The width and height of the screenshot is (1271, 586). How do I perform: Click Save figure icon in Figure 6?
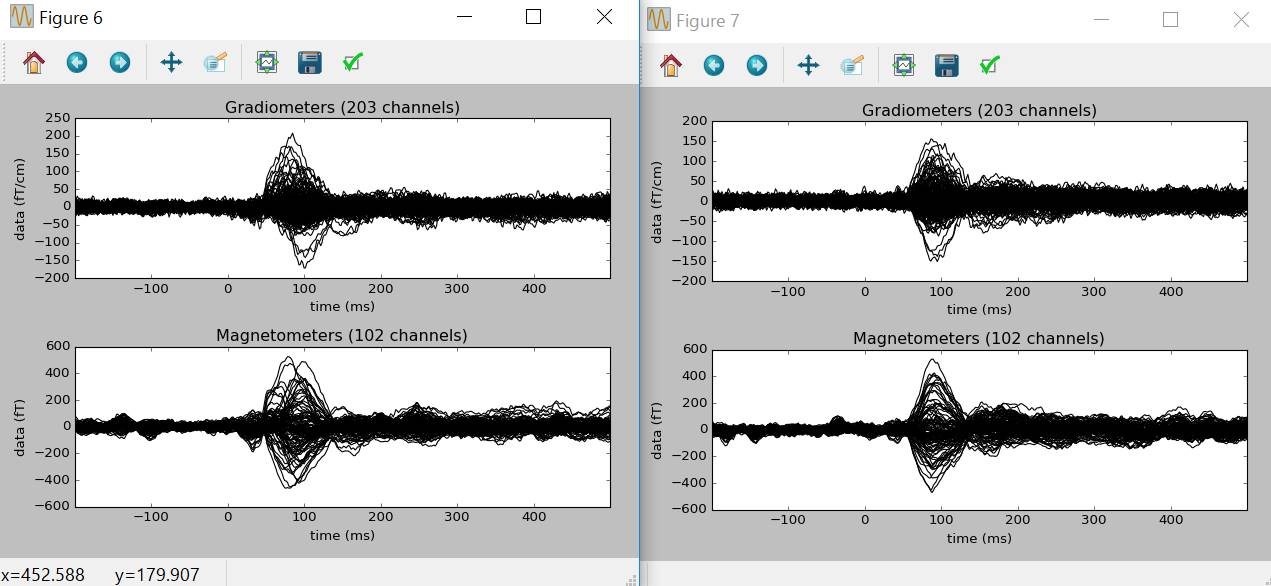pos(310,63)
